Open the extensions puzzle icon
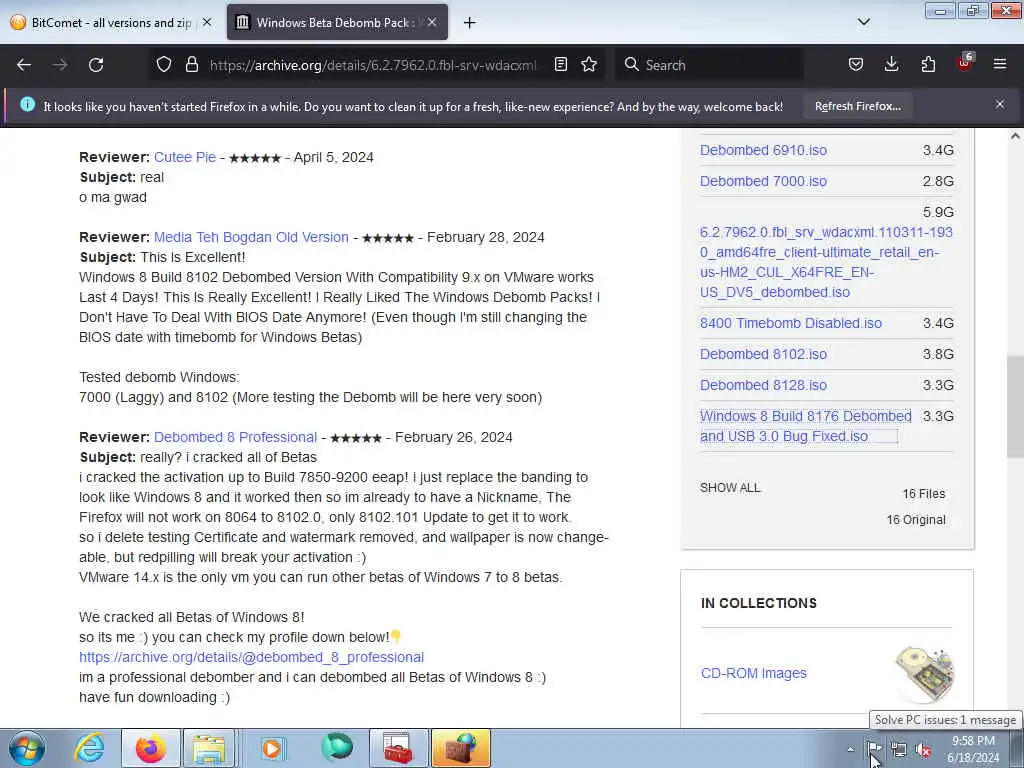Image resolution: width=1024 pixels, height=768 pixels. tap(928, 65)
